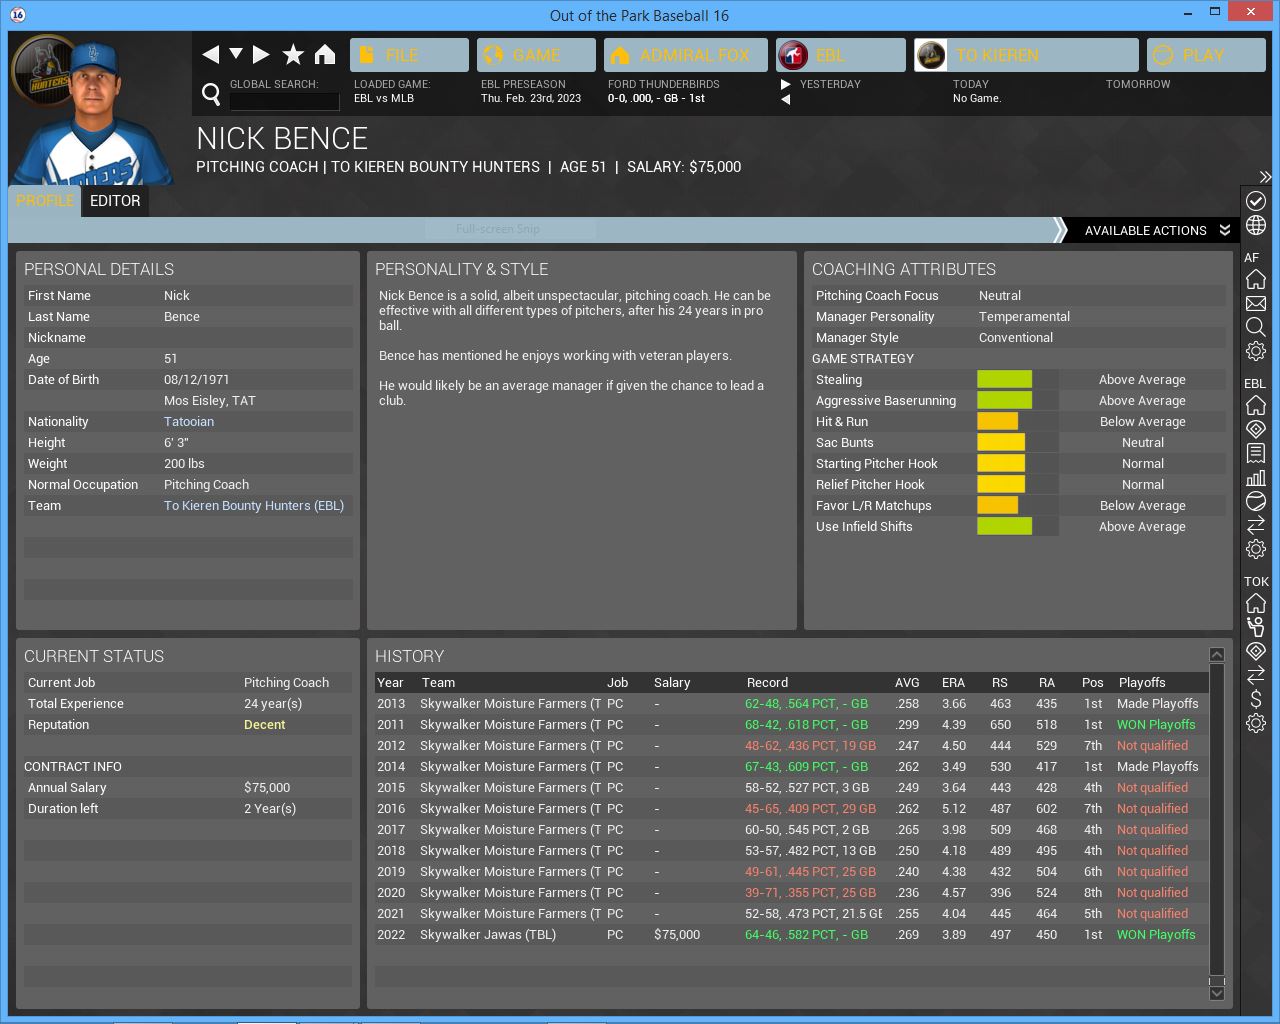Open the Tatooian nationality link
The width and height of the screenshot is (1280, 1024).
189,422
